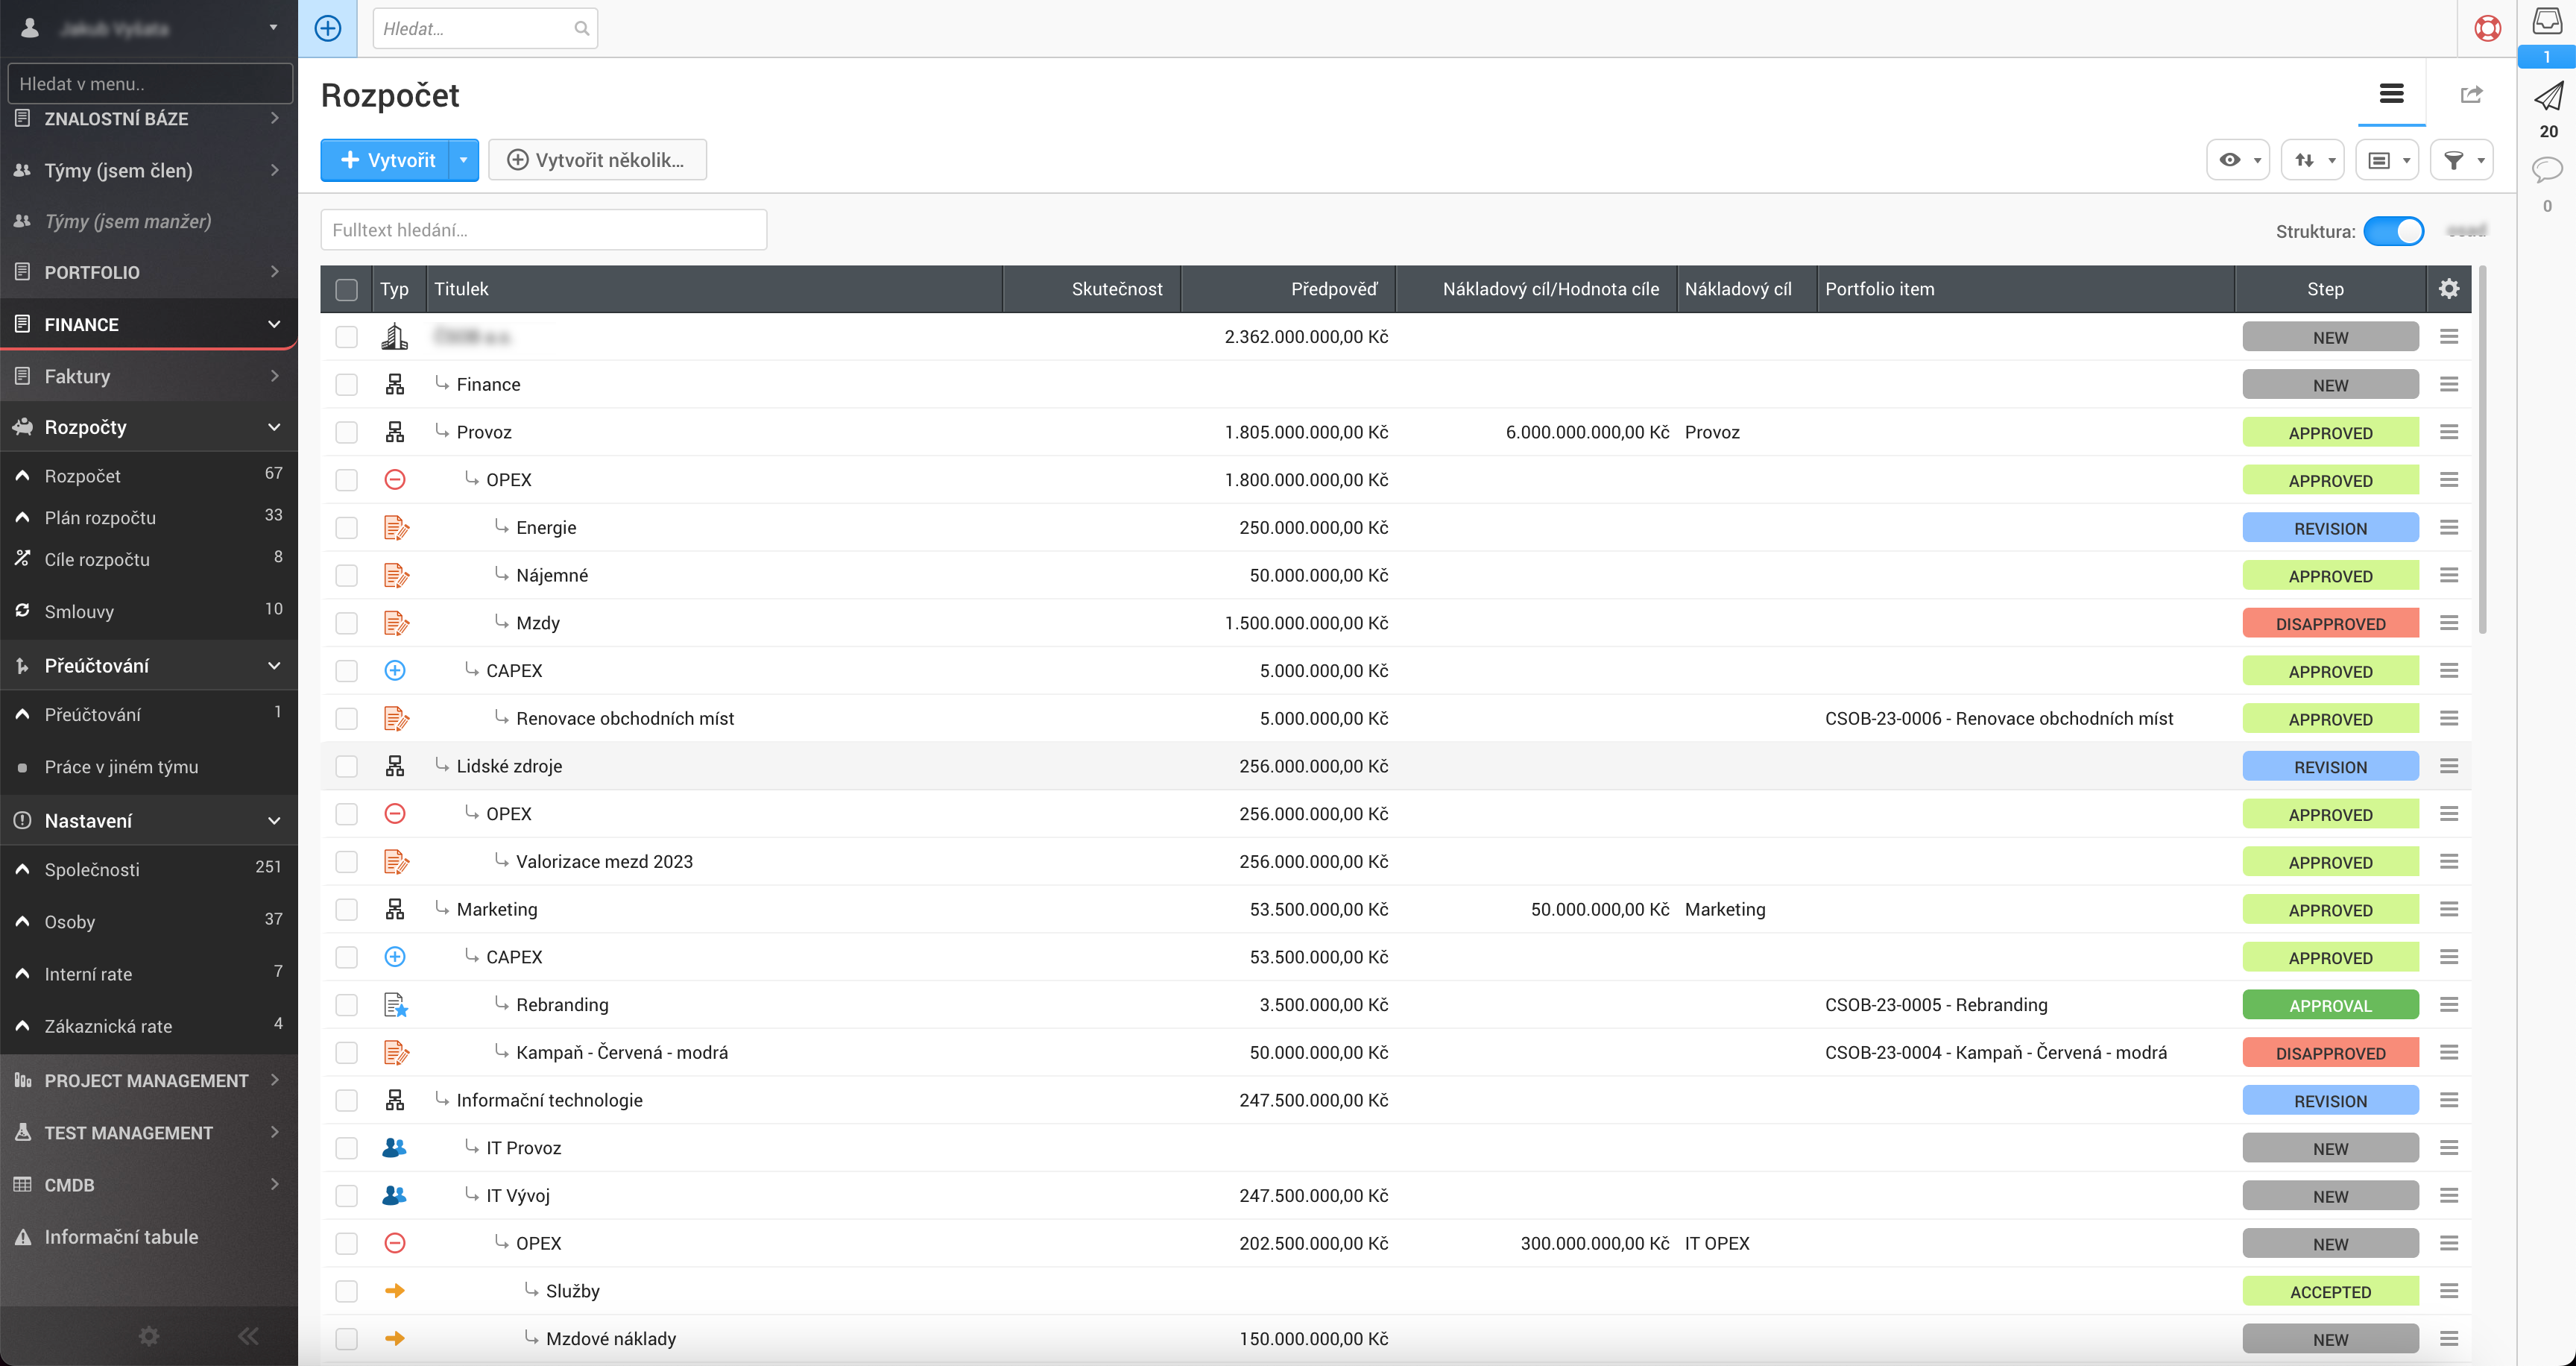This screenshot has width=2576, height=1366.
Task: Expand the filter funnel dropdown
Action: pos(2461,160)
